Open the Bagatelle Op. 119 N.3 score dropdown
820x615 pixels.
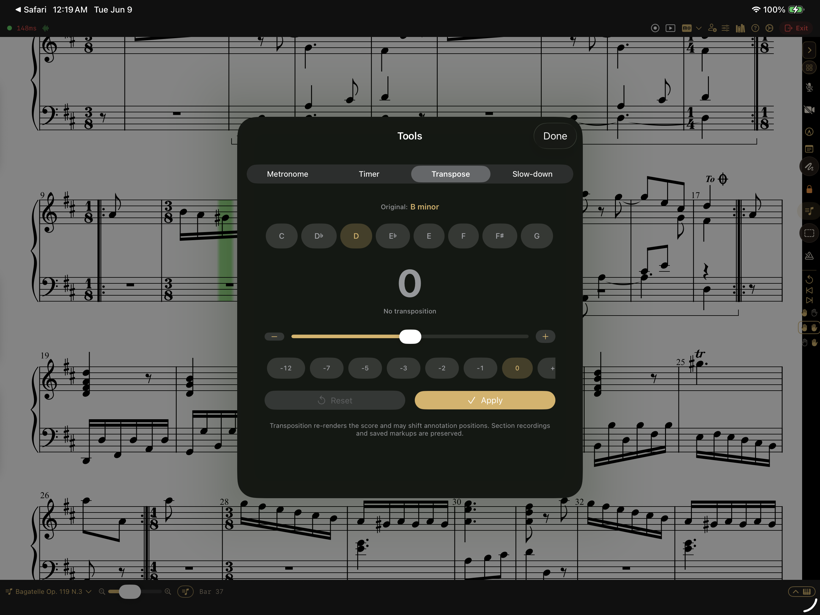[49, 591]
